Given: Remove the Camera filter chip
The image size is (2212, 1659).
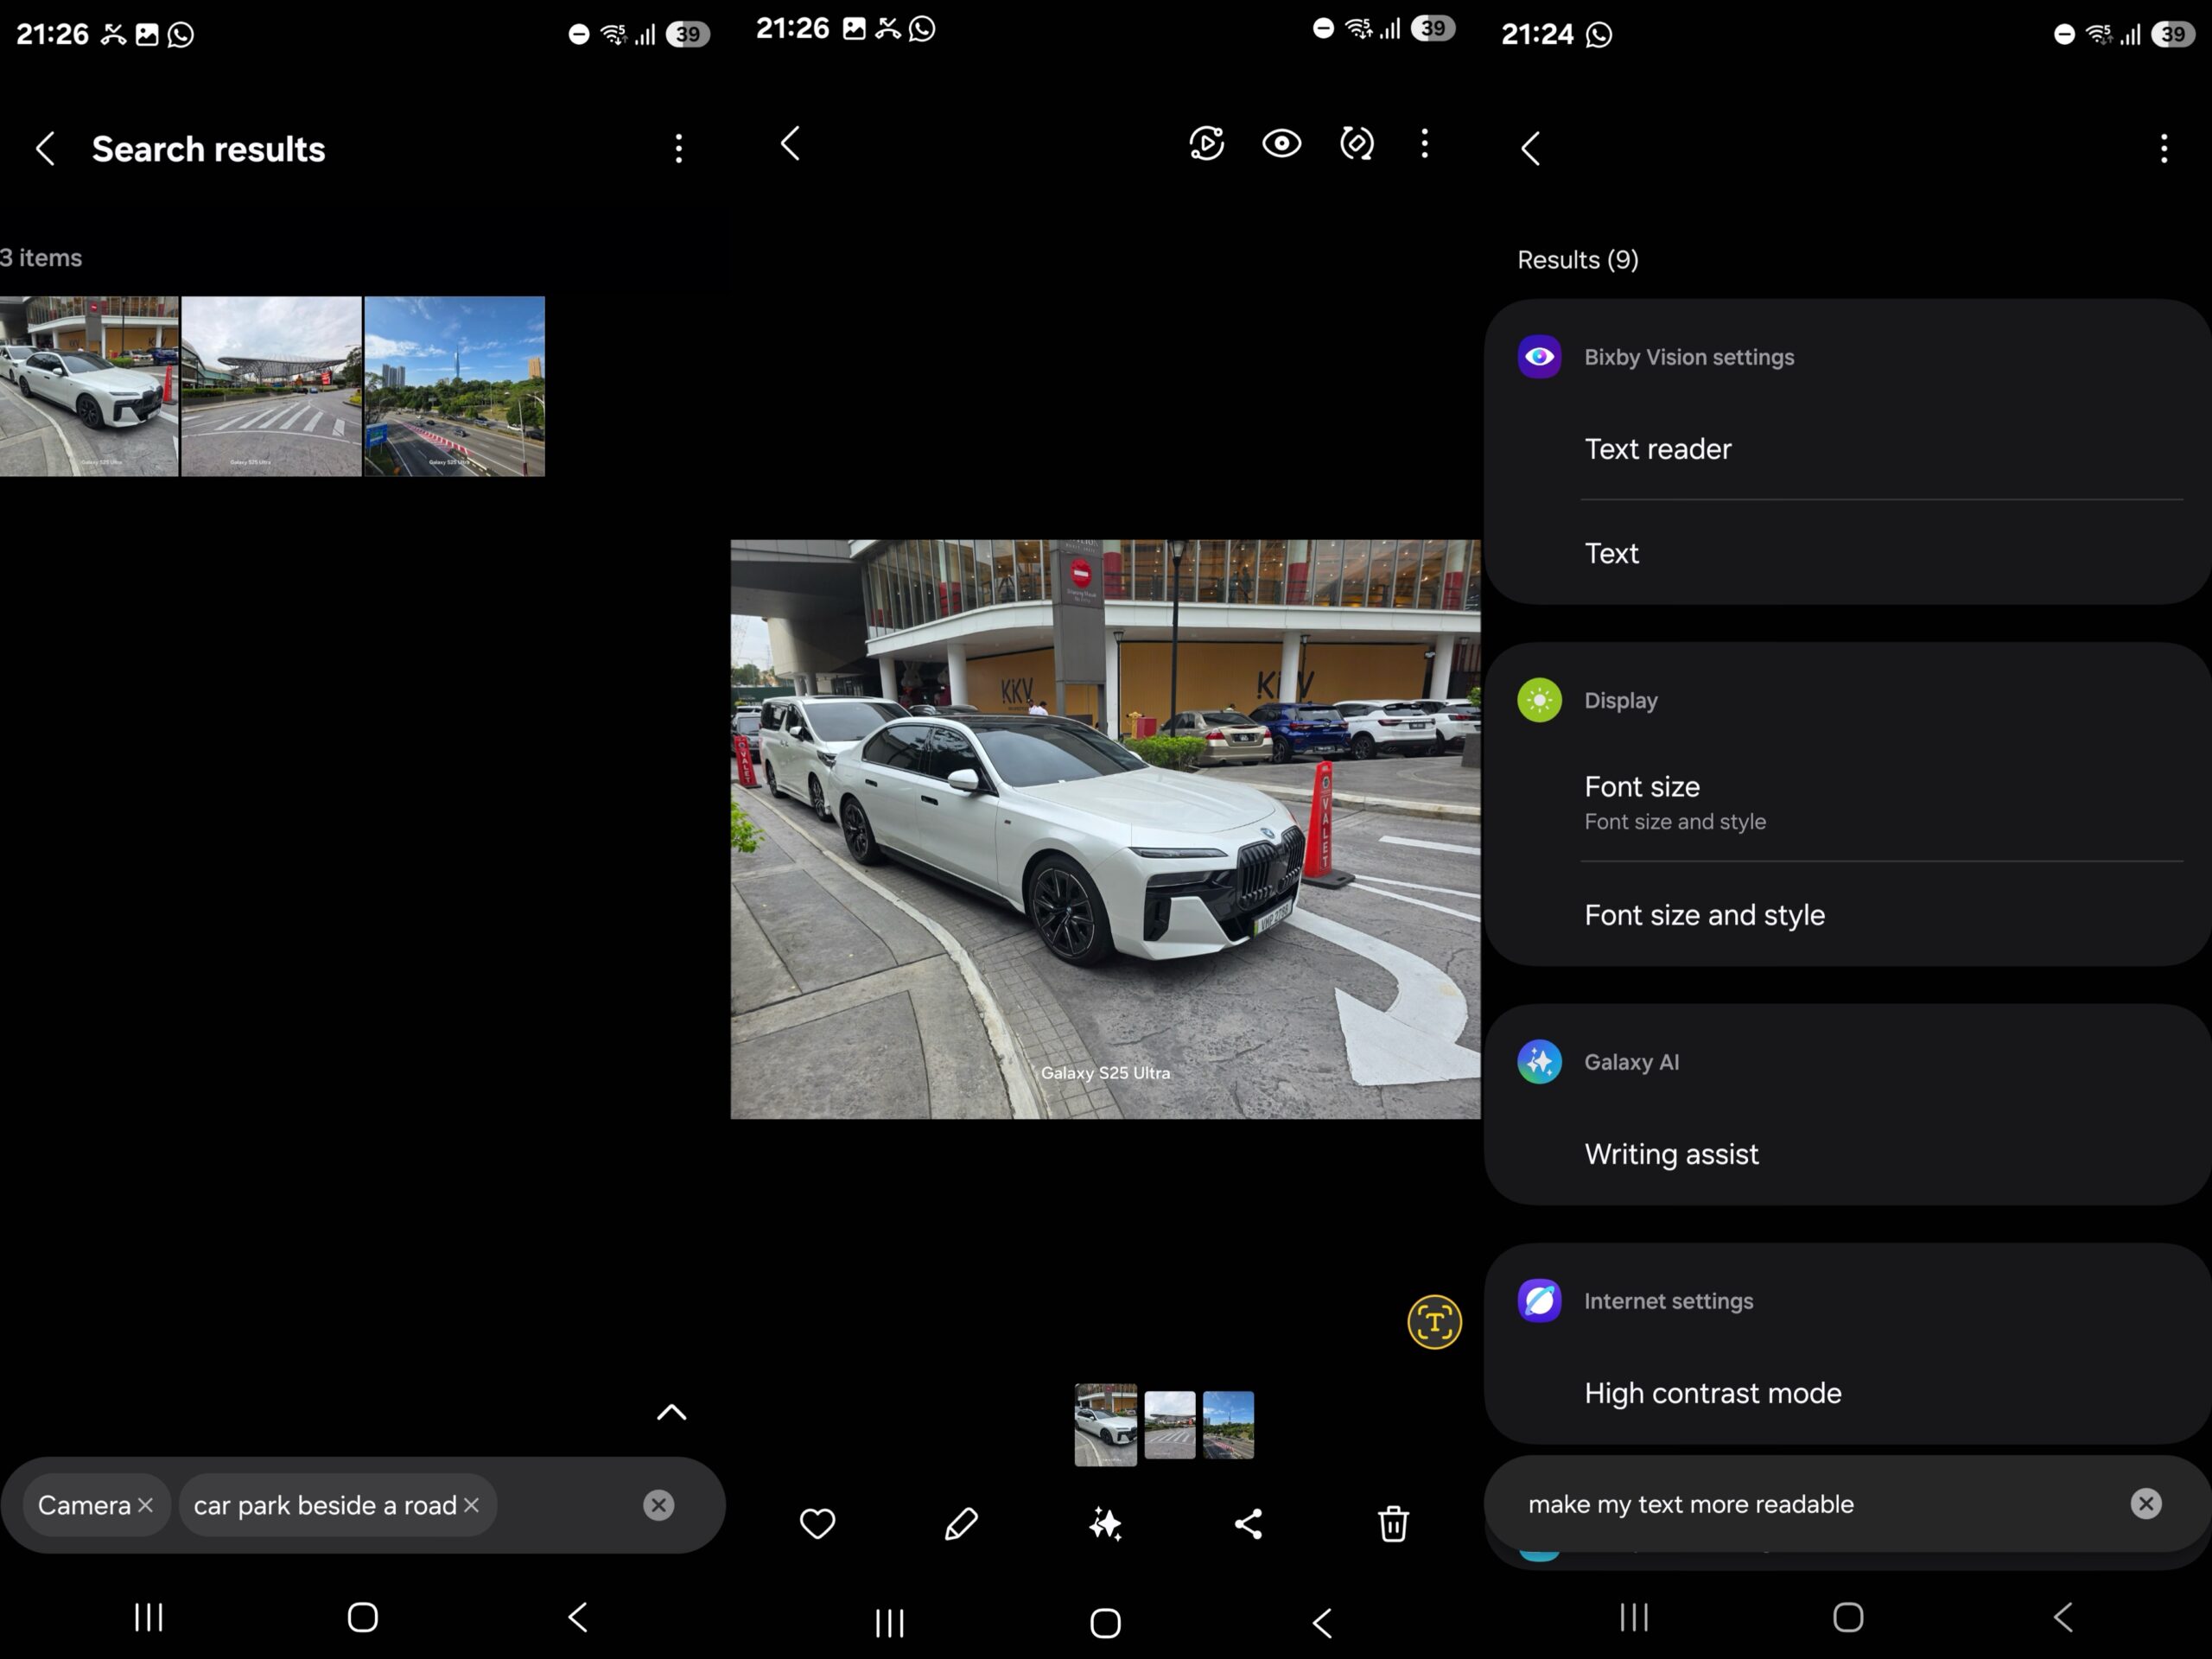Looking at the screenshot, I should (146, 1504).
